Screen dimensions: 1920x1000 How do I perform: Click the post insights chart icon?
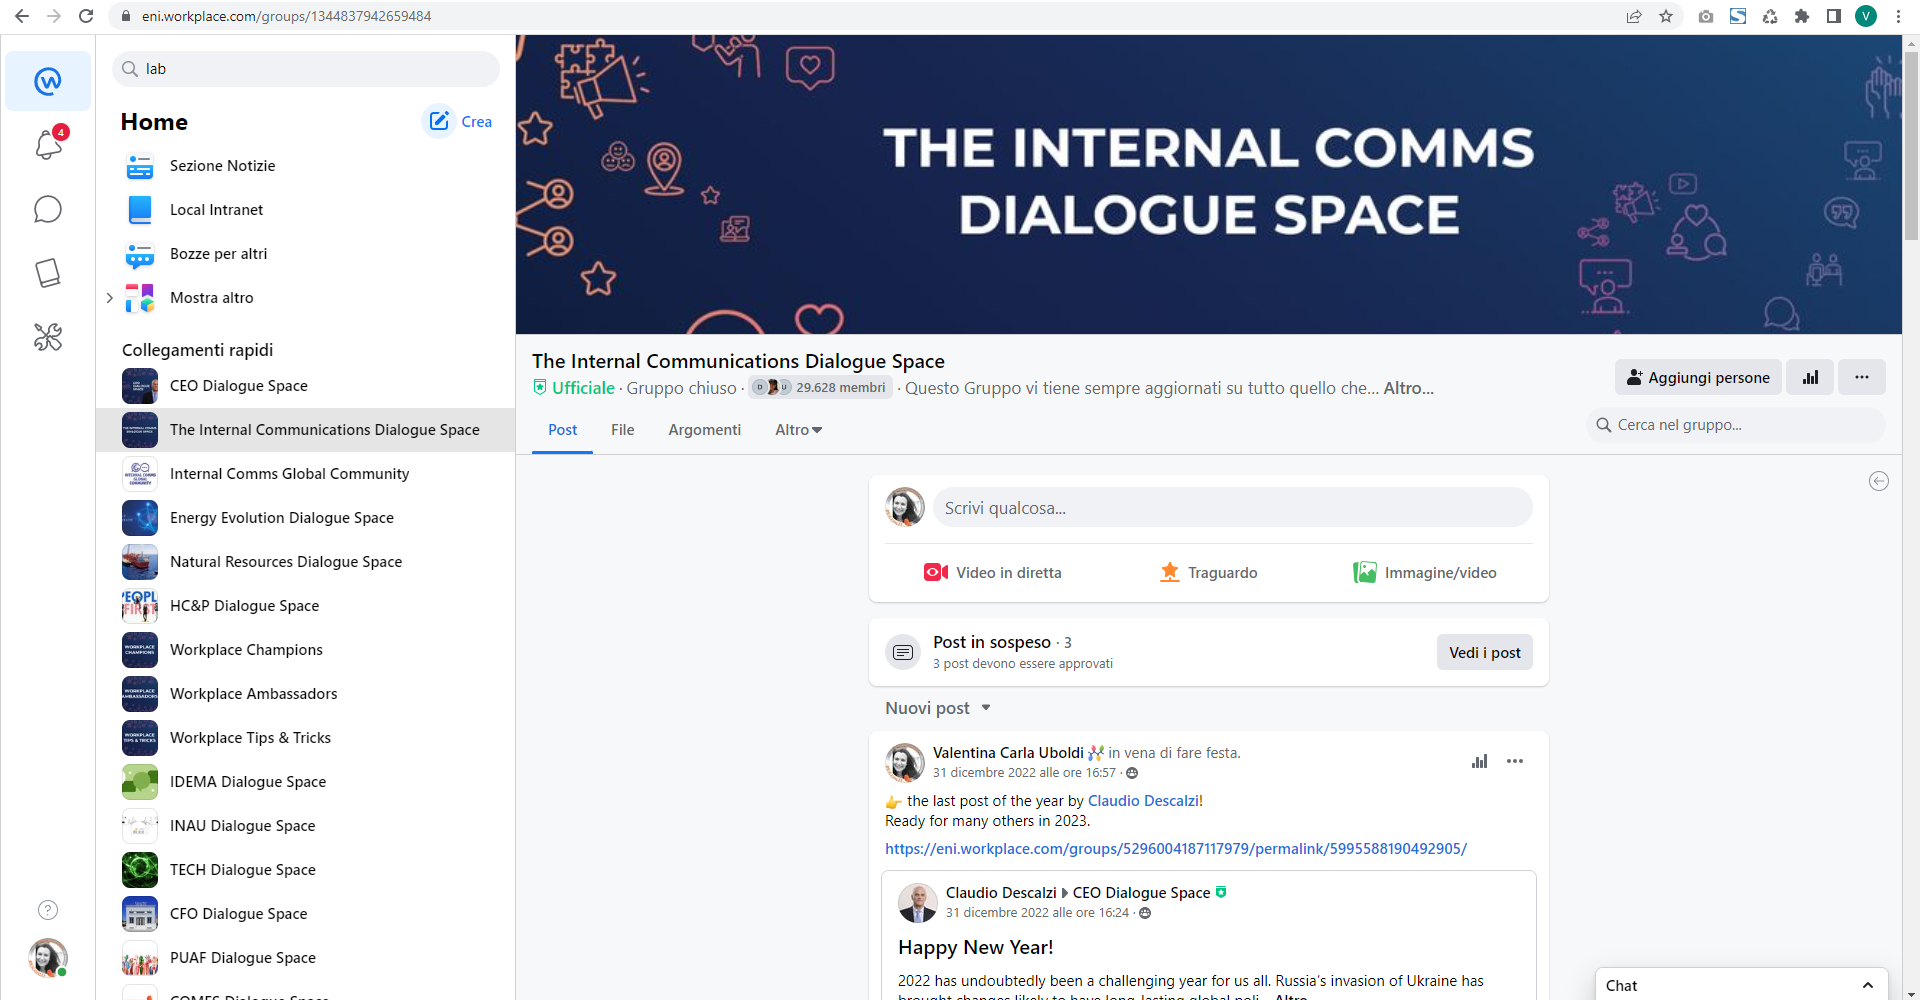pyautogui.click(x=1479, y=761)
